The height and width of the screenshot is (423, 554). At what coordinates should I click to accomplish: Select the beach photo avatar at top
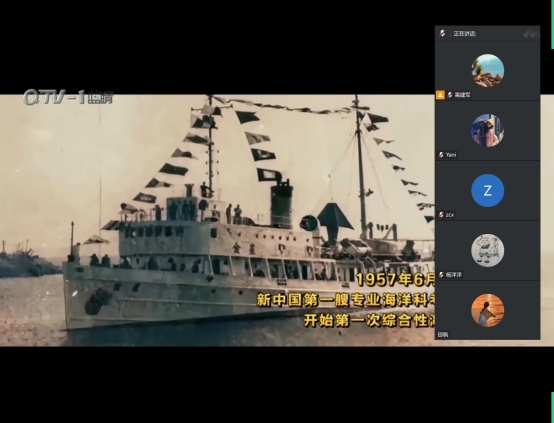(x=488, y=70)
